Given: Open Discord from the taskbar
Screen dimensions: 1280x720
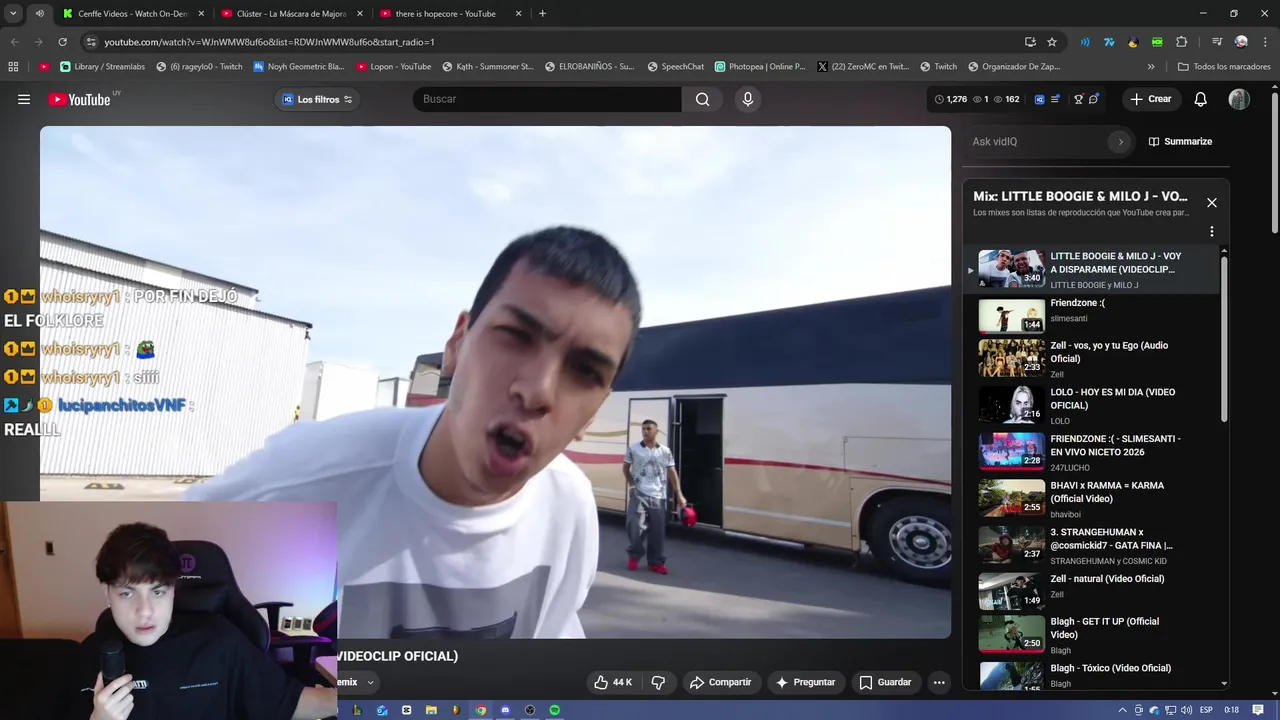Looking at the screenshot, I should click(505, 710).
